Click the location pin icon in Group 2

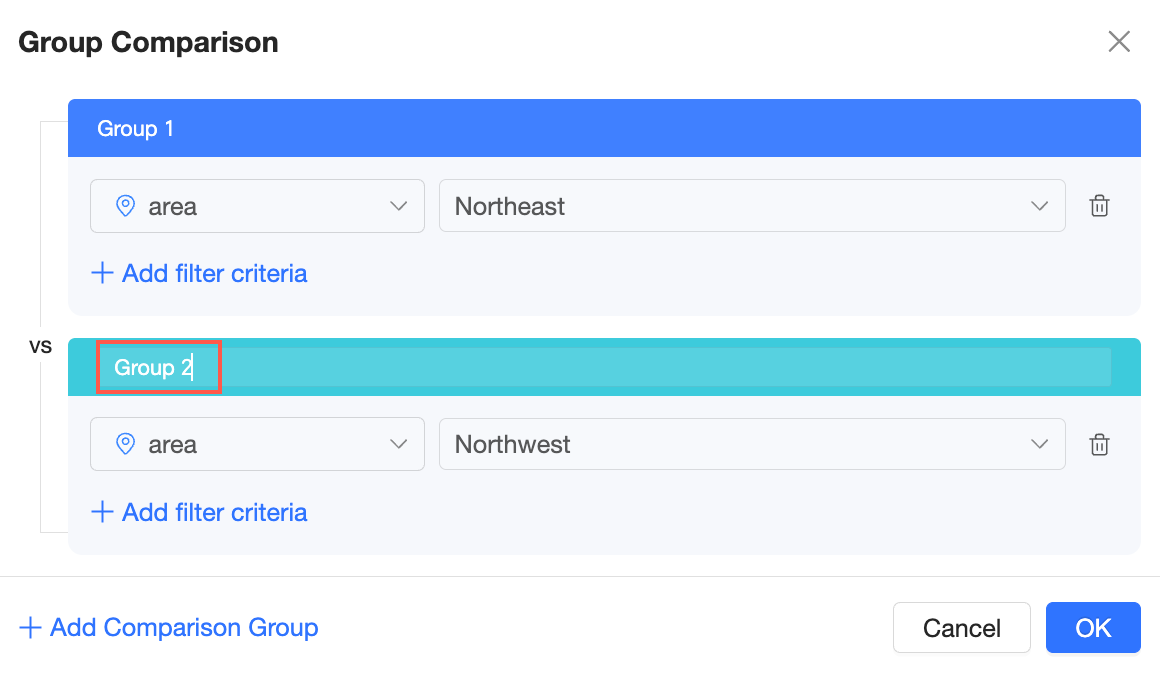126,444
